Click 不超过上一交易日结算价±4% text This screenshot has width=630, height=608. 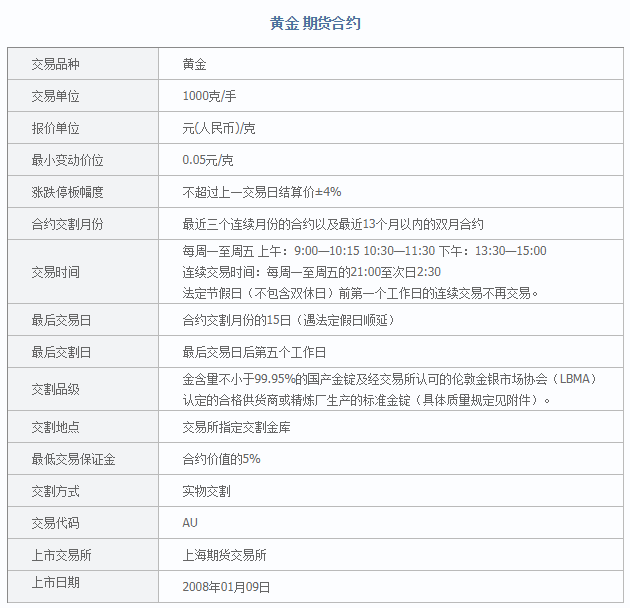point(262,192)
